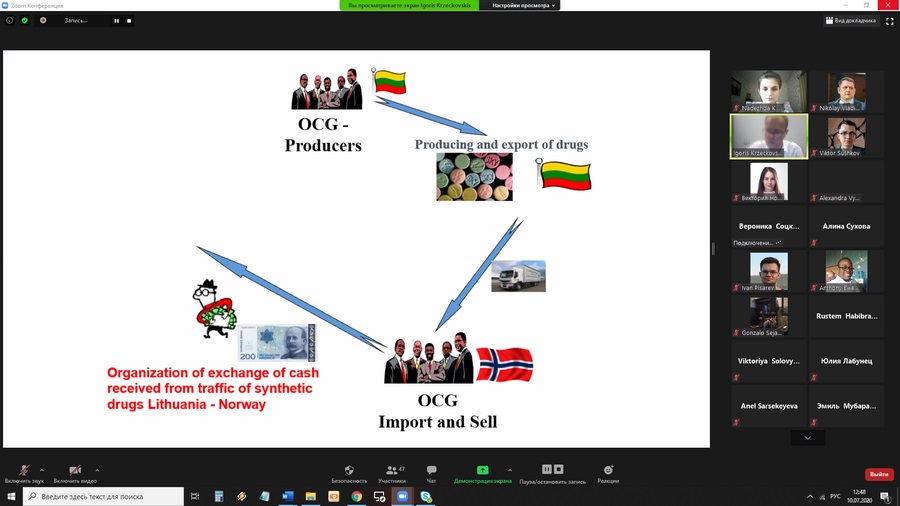Click the Windows search box
The height and width of the screenshot is (506, 900).
[x=103, y=496]
